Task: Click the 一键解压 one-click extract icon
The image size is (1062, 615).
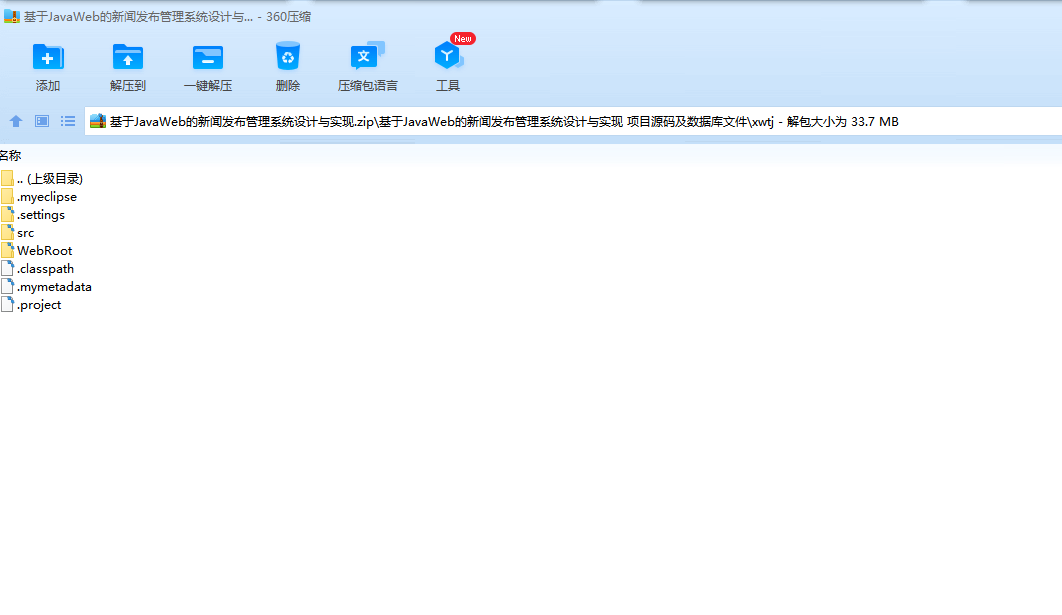Action: point(207,58)
